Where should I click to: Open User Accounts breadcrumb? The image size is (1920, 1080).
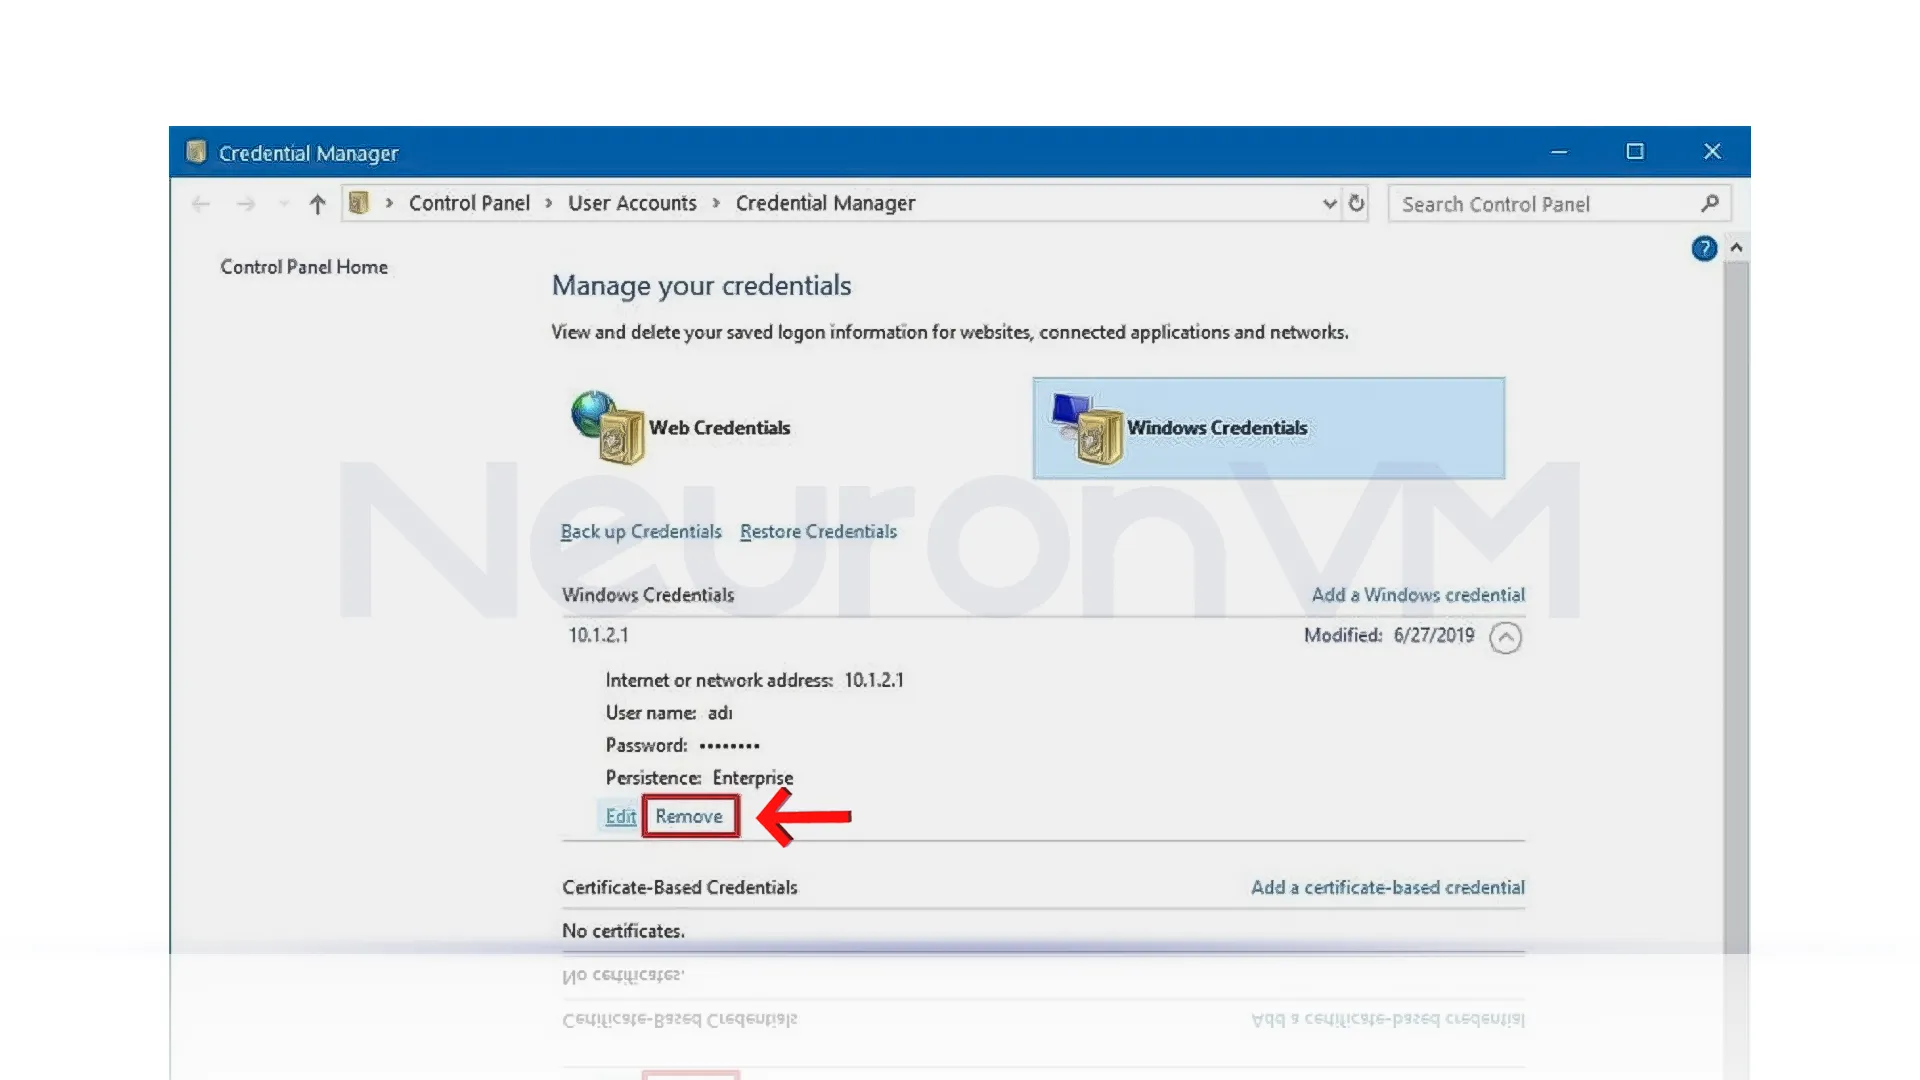coord(632,203)
